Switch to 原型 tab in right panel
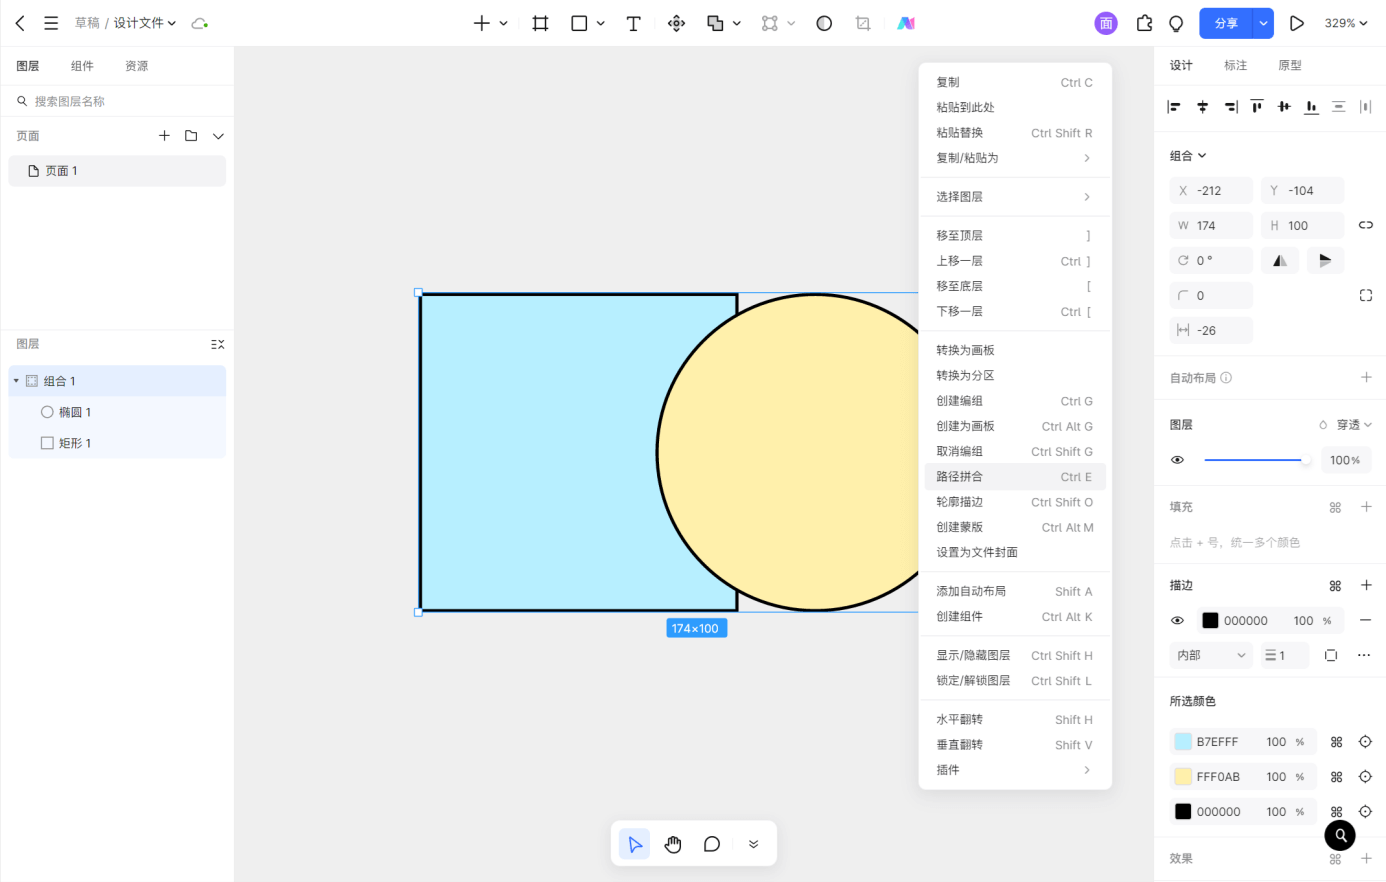 [x=1290, y=65]
